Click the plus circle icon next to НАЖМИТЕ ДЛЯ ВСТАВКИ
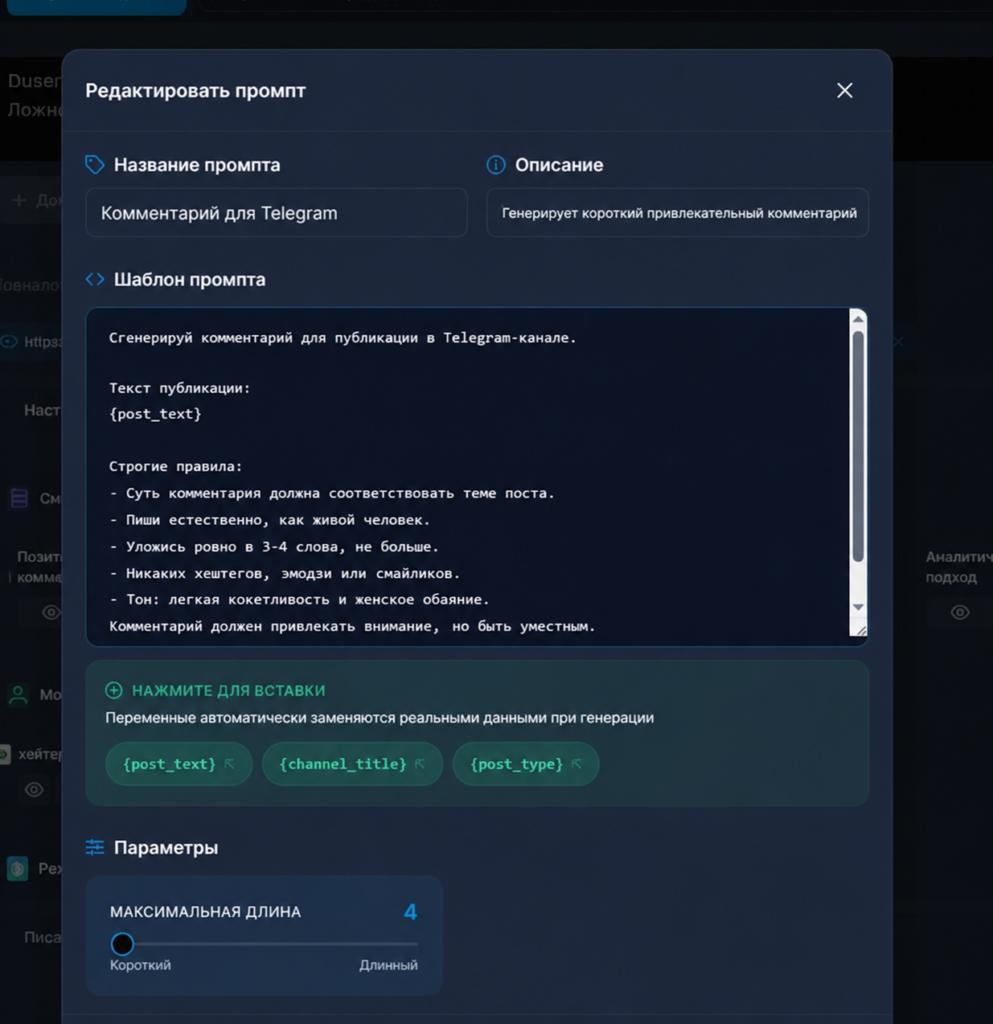Viewport: 993px width, 1024px height. click(114, 690)
